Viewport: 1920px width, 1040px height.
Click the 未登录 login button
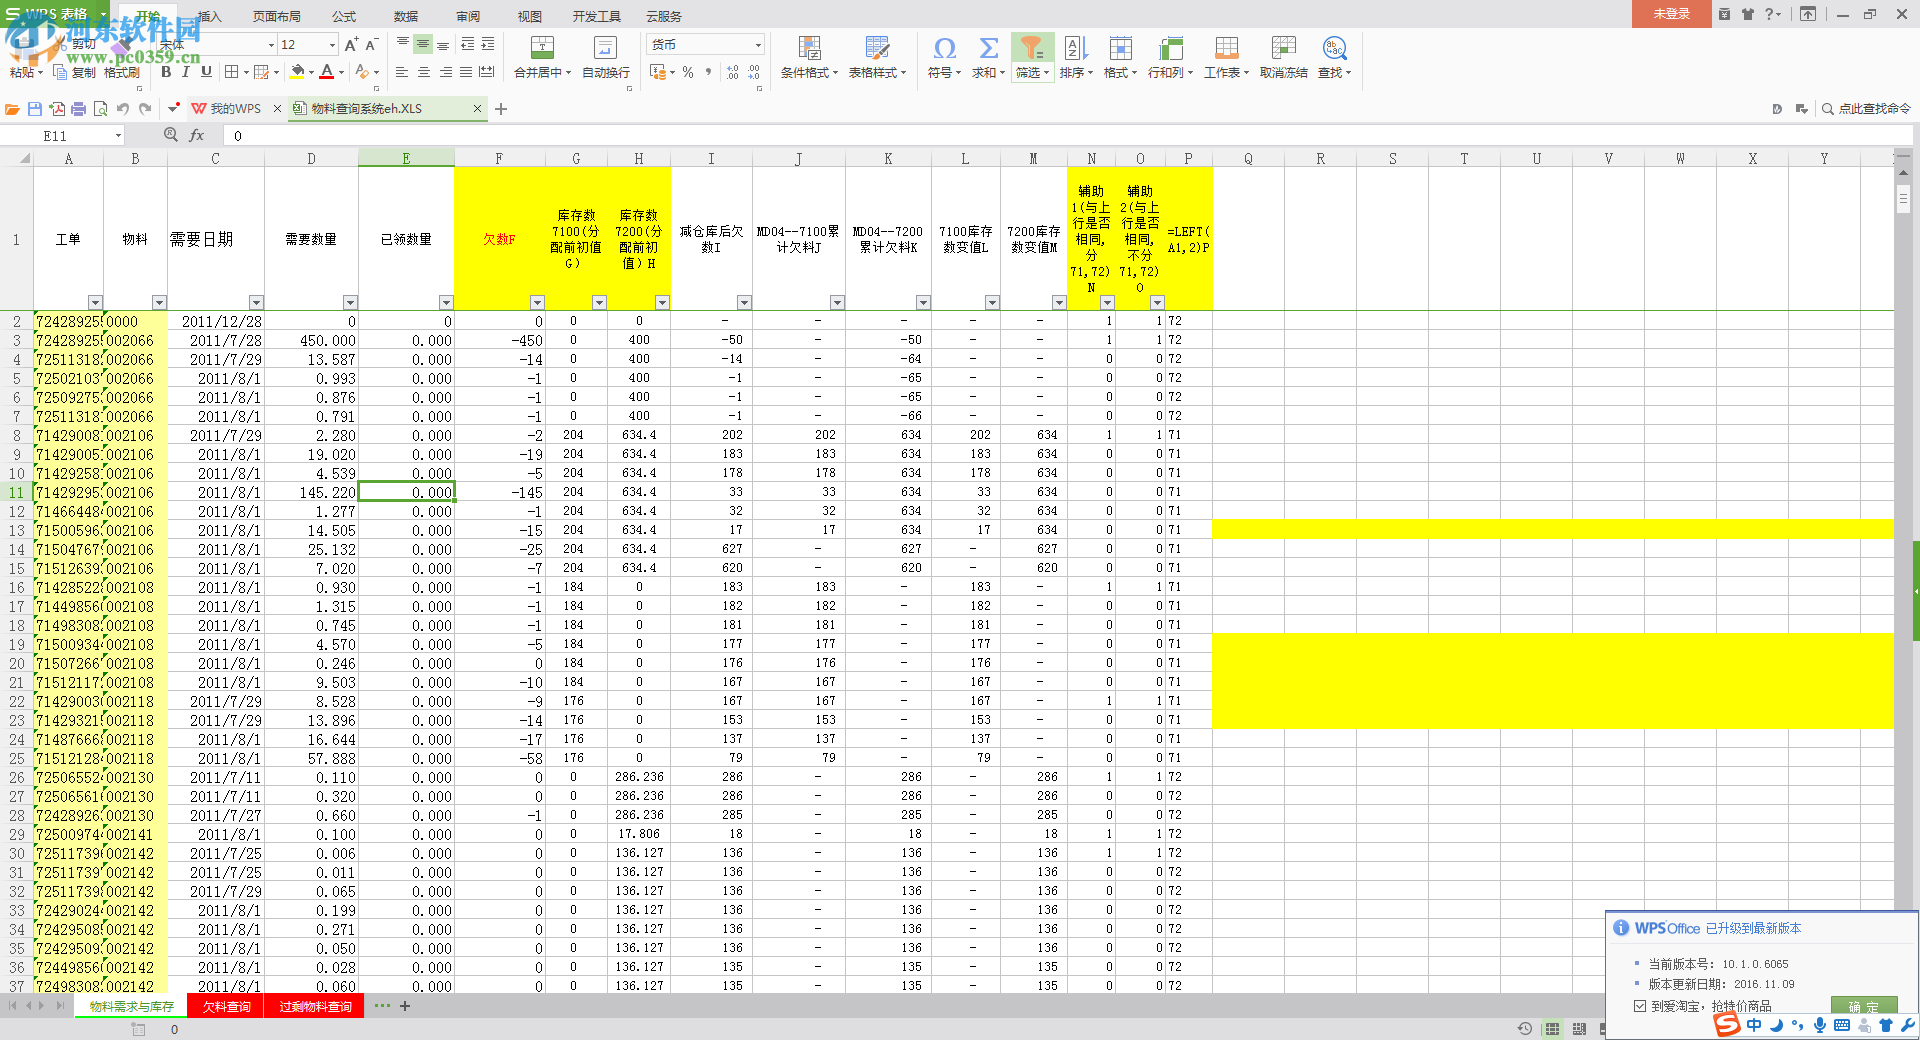tap(1671, 14)
